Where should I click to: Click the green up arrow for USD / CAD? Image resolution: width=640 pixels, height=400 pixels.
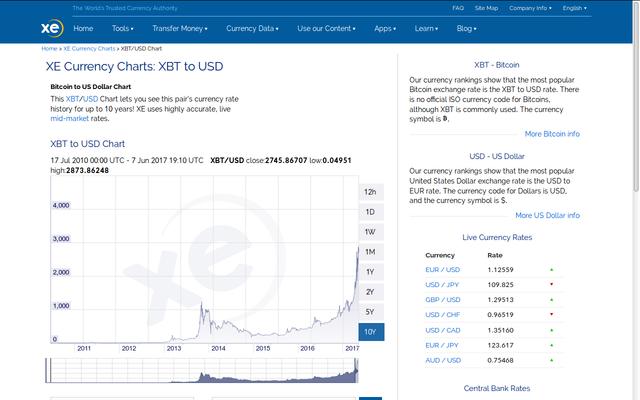point(551,330)
